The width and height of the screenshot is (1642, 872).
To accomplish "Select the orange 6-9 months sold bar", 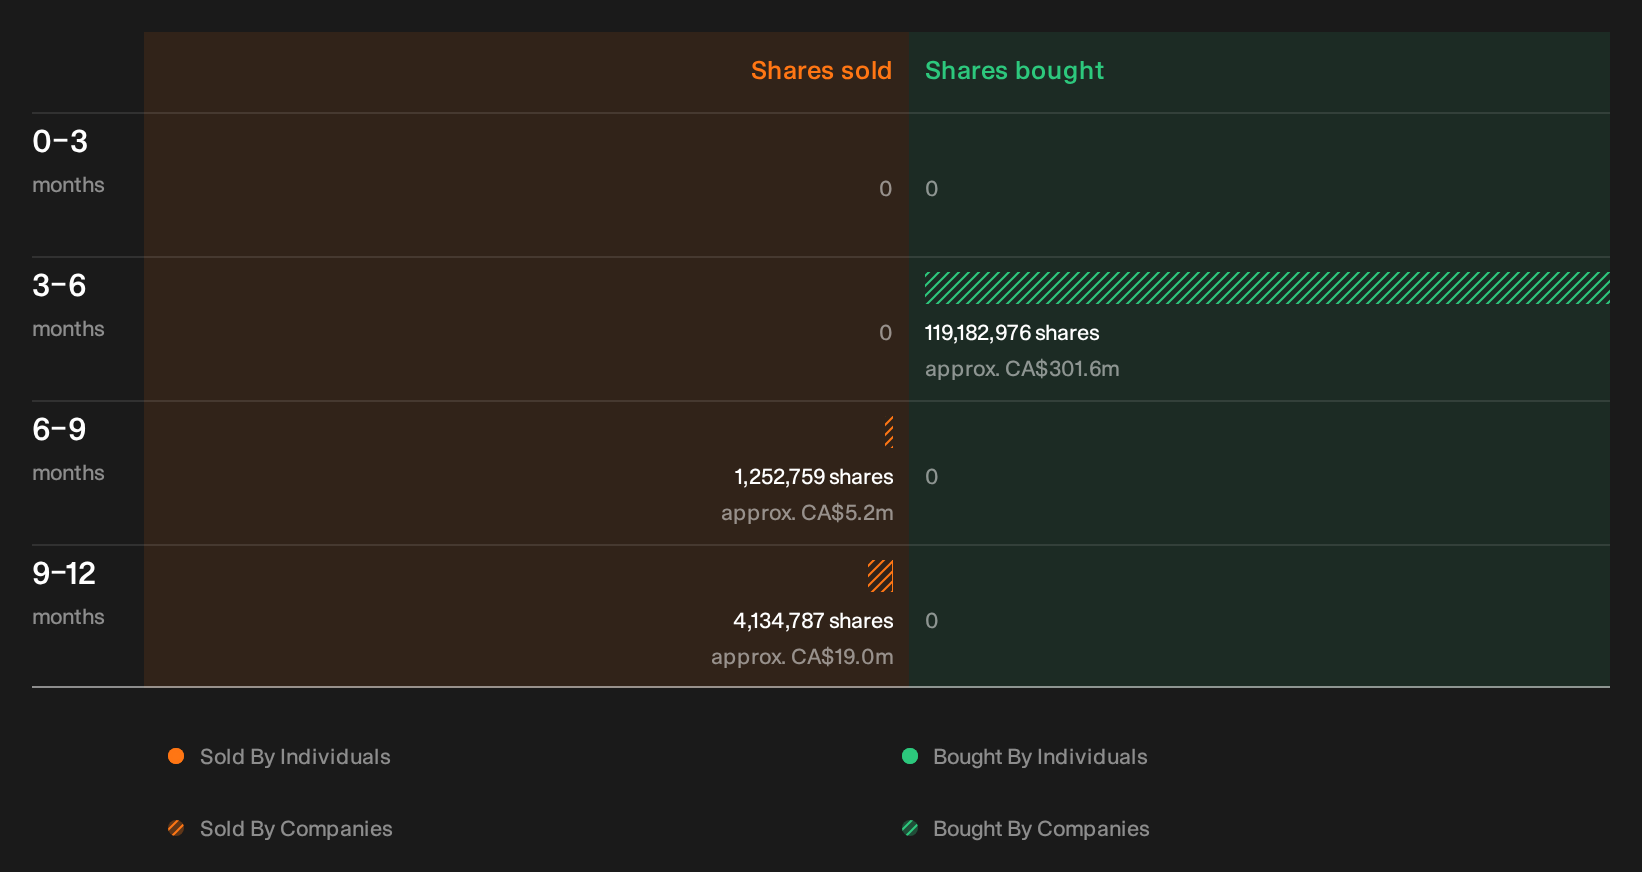I will [889, 432].
